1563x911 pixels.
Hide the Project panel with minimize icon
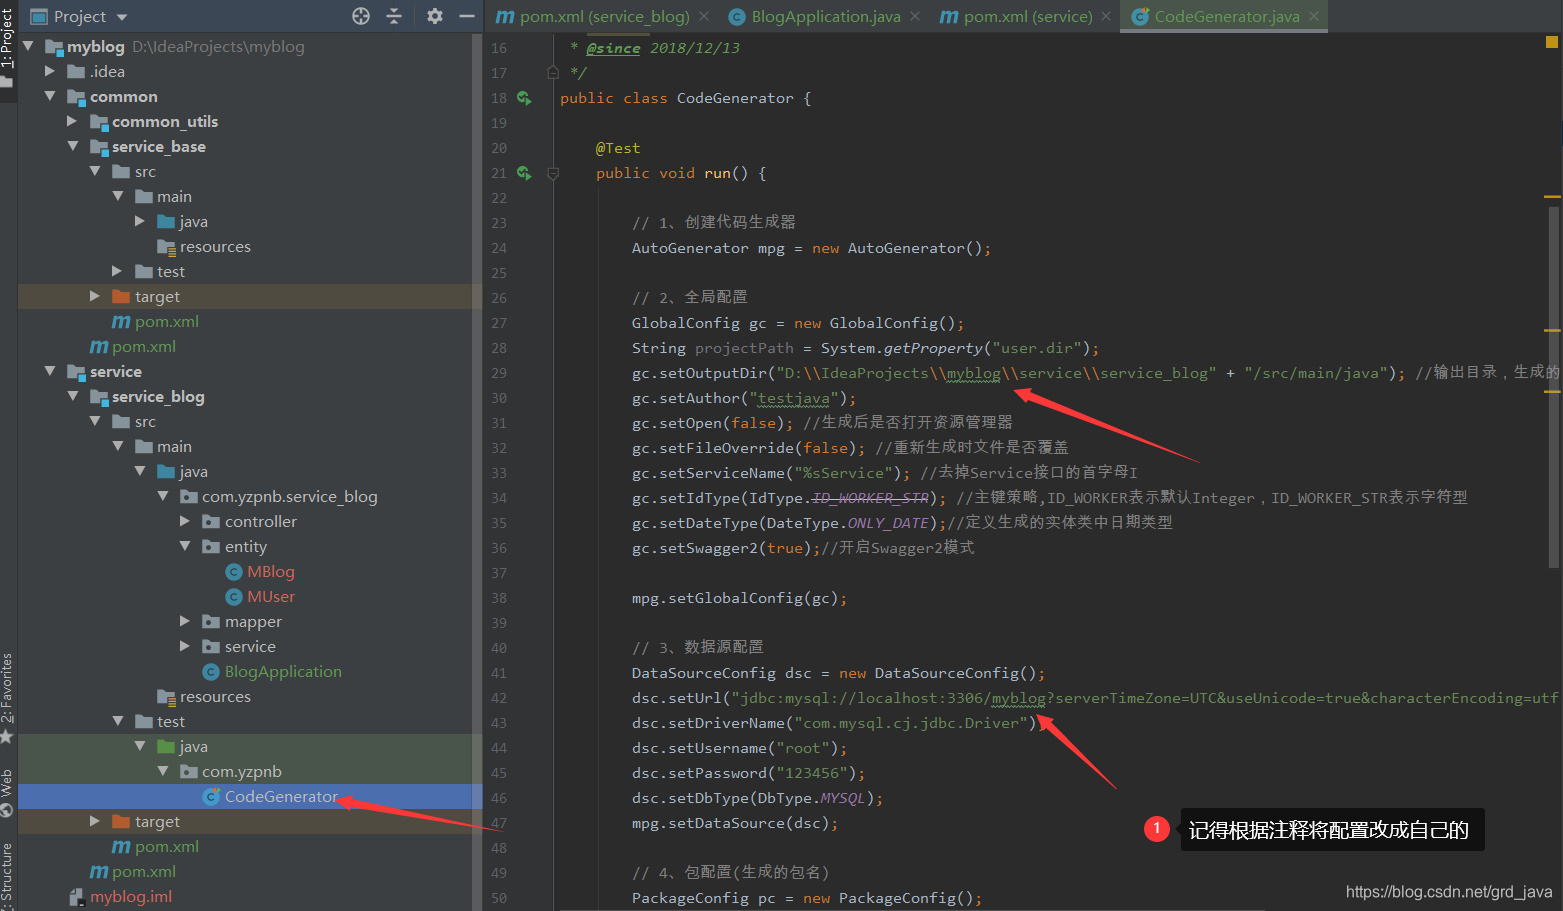[x=466, y=16]
